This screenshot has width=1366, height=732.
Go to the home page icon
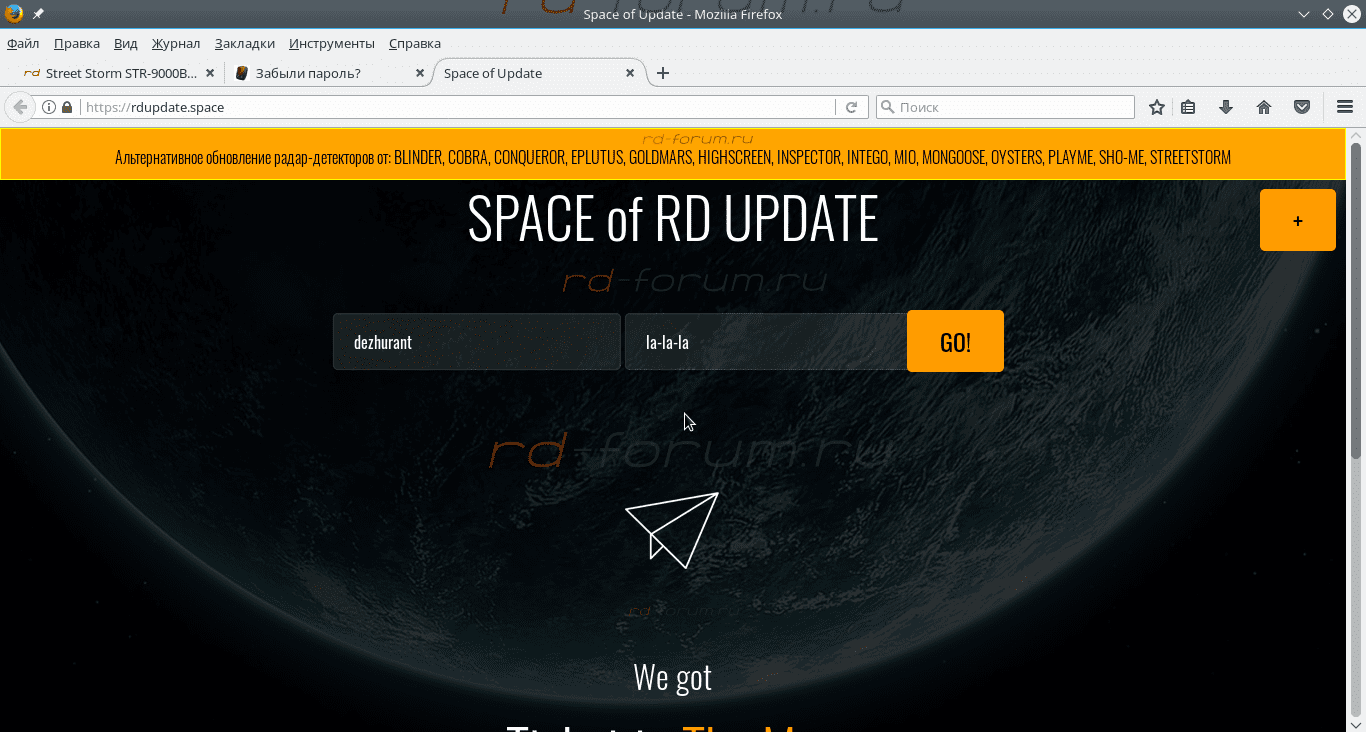(x=1264, y=107)
